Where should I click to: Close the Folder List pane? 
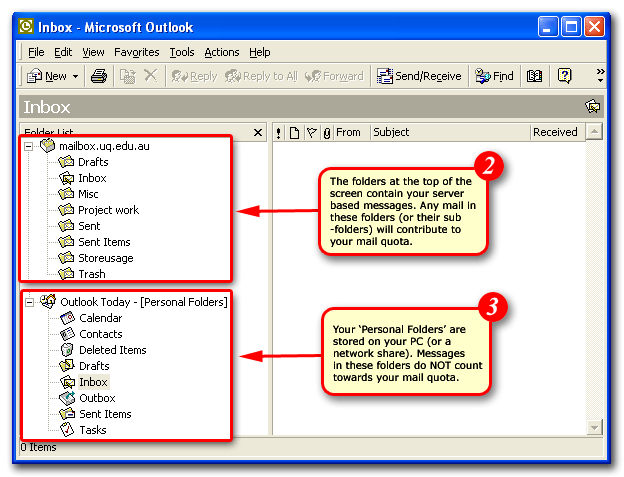coord(257,132)
